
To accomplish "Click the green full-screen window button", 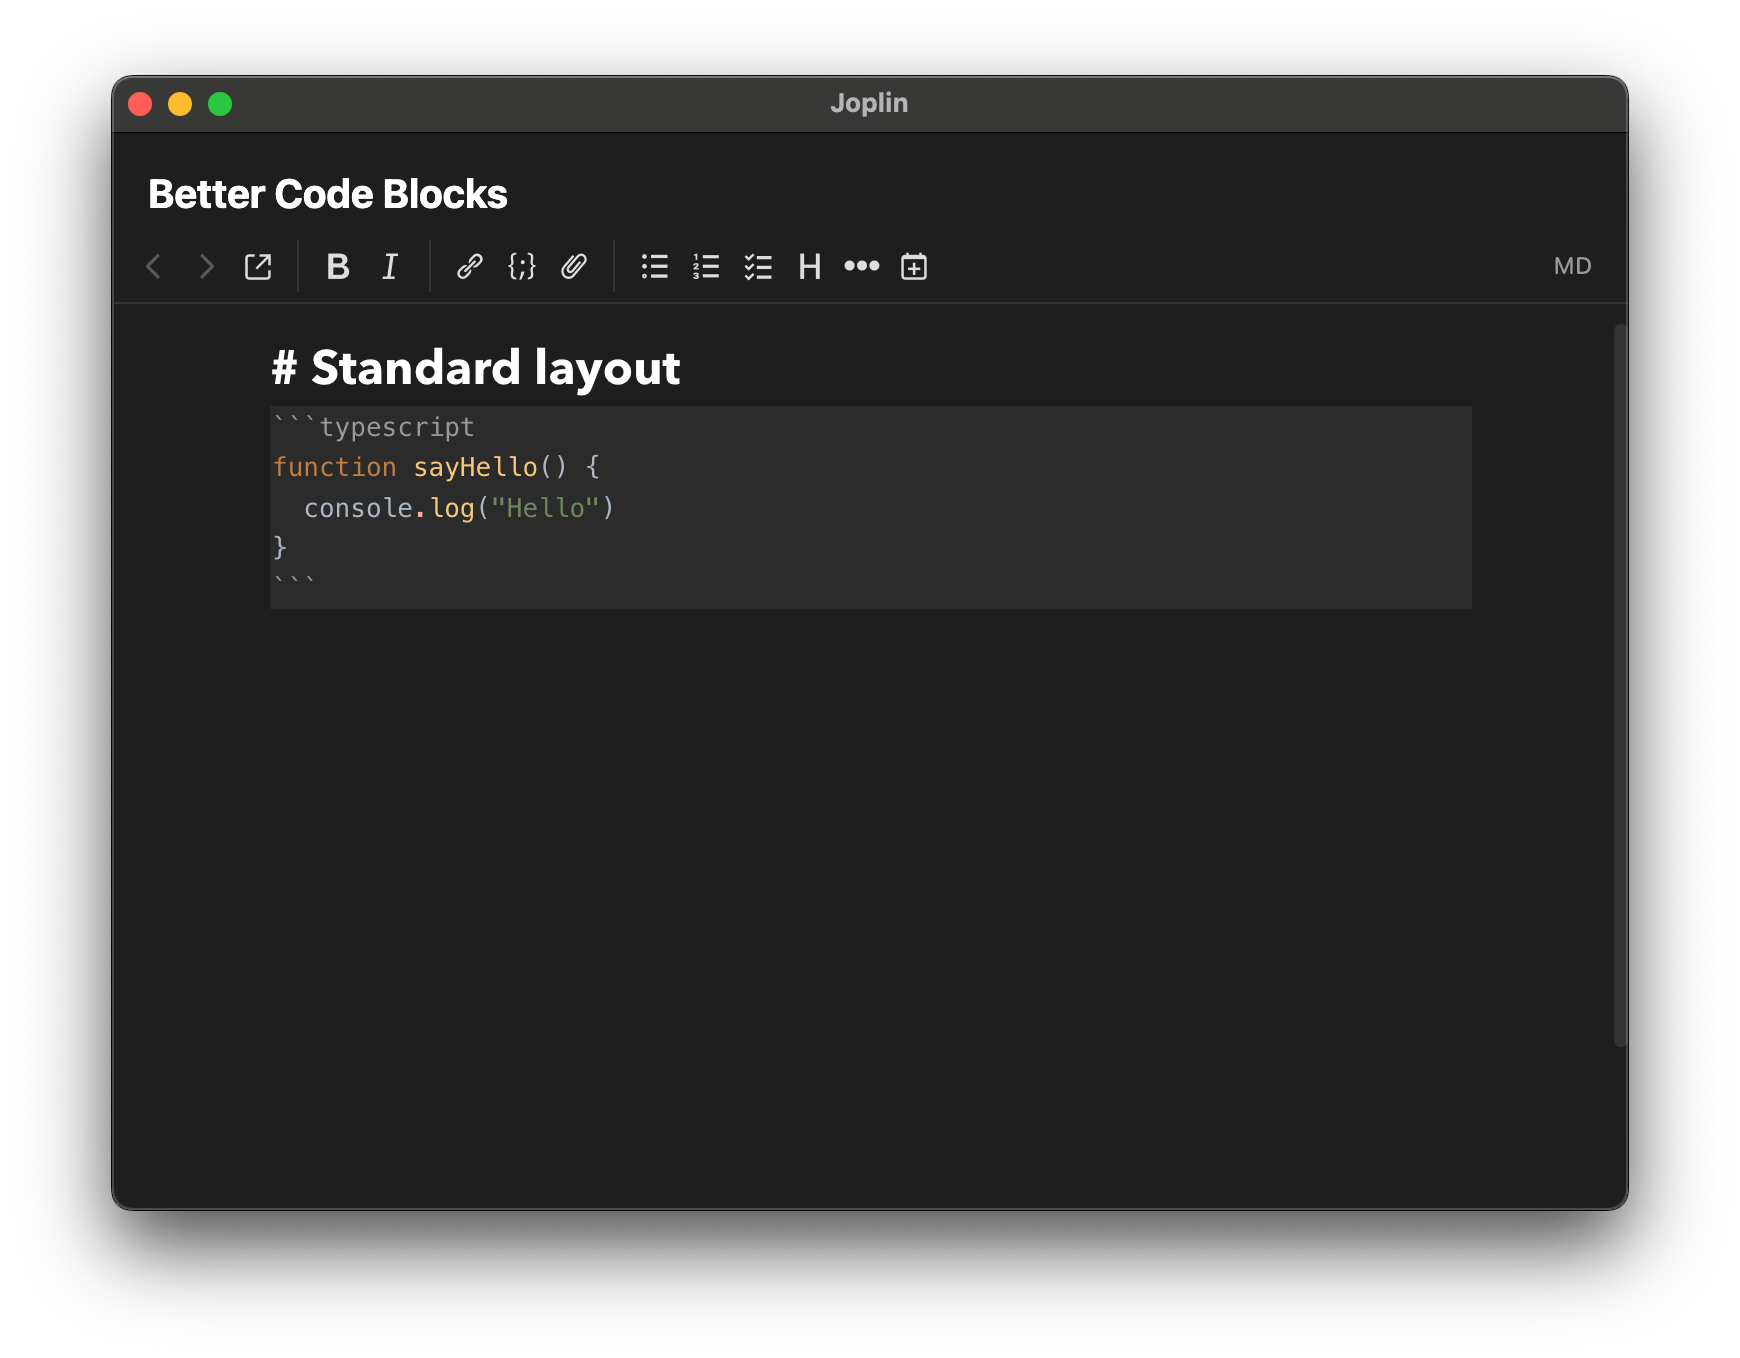I will [x=220, y=103].
